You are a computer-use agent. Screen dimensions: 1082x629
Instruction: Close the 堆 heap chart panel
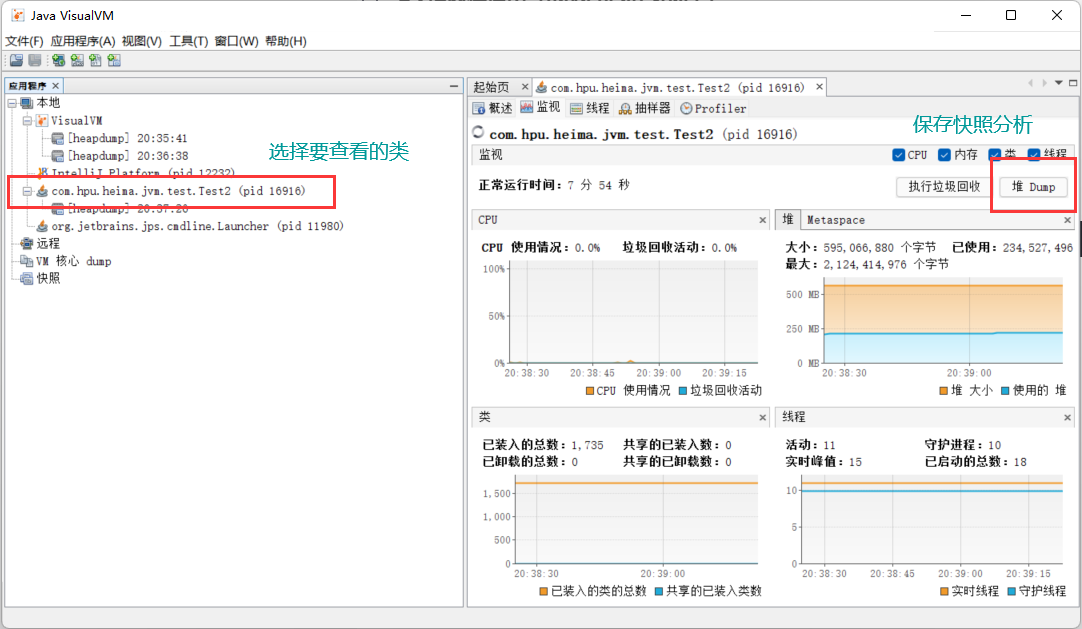[1068, 221]
